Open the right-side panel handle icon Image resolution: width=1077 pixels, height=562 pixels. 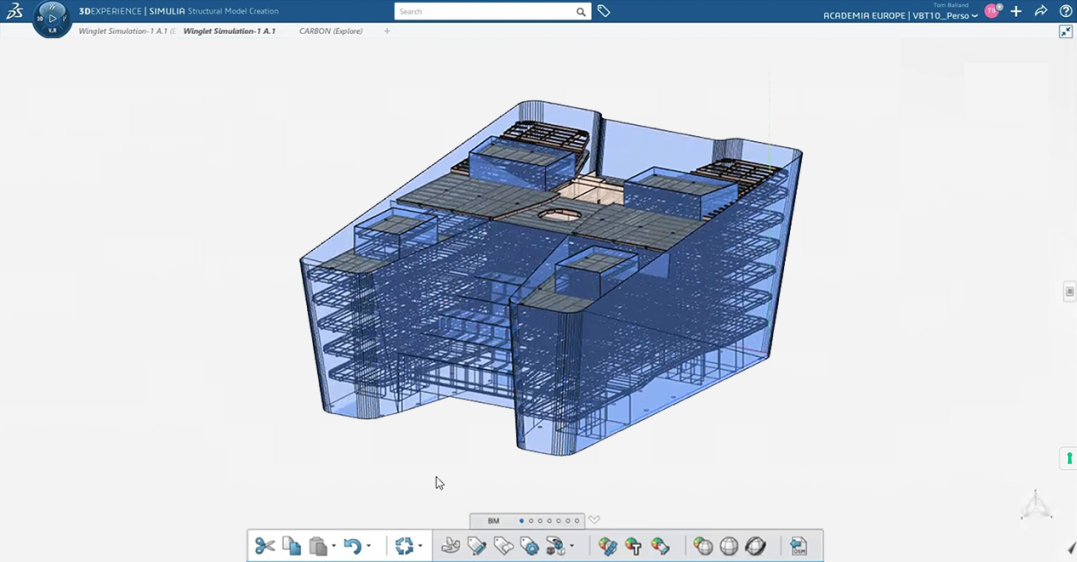pos(1069,291)
